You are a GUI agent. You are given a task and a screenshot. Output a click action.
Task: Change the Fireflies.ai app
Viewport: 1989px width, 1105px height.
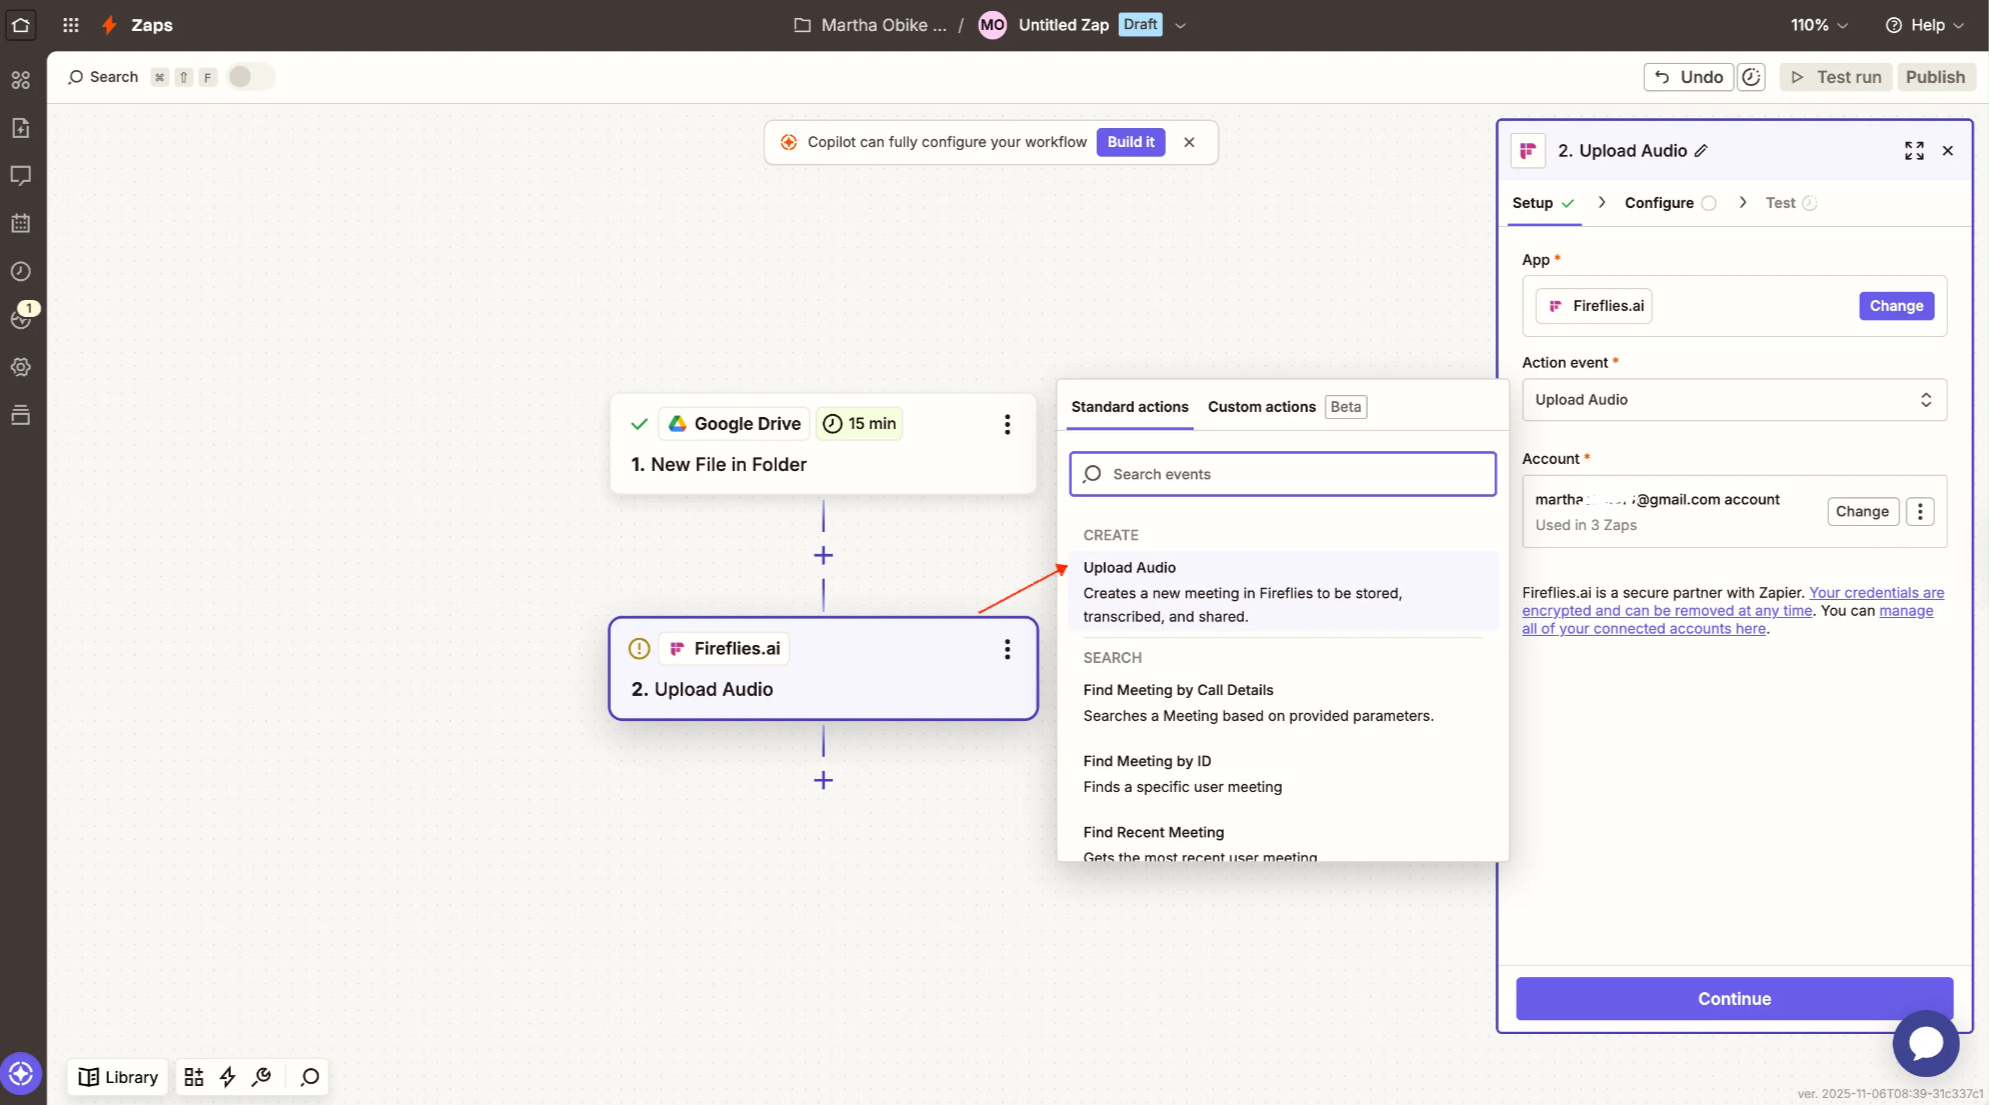pos(1896,306)
